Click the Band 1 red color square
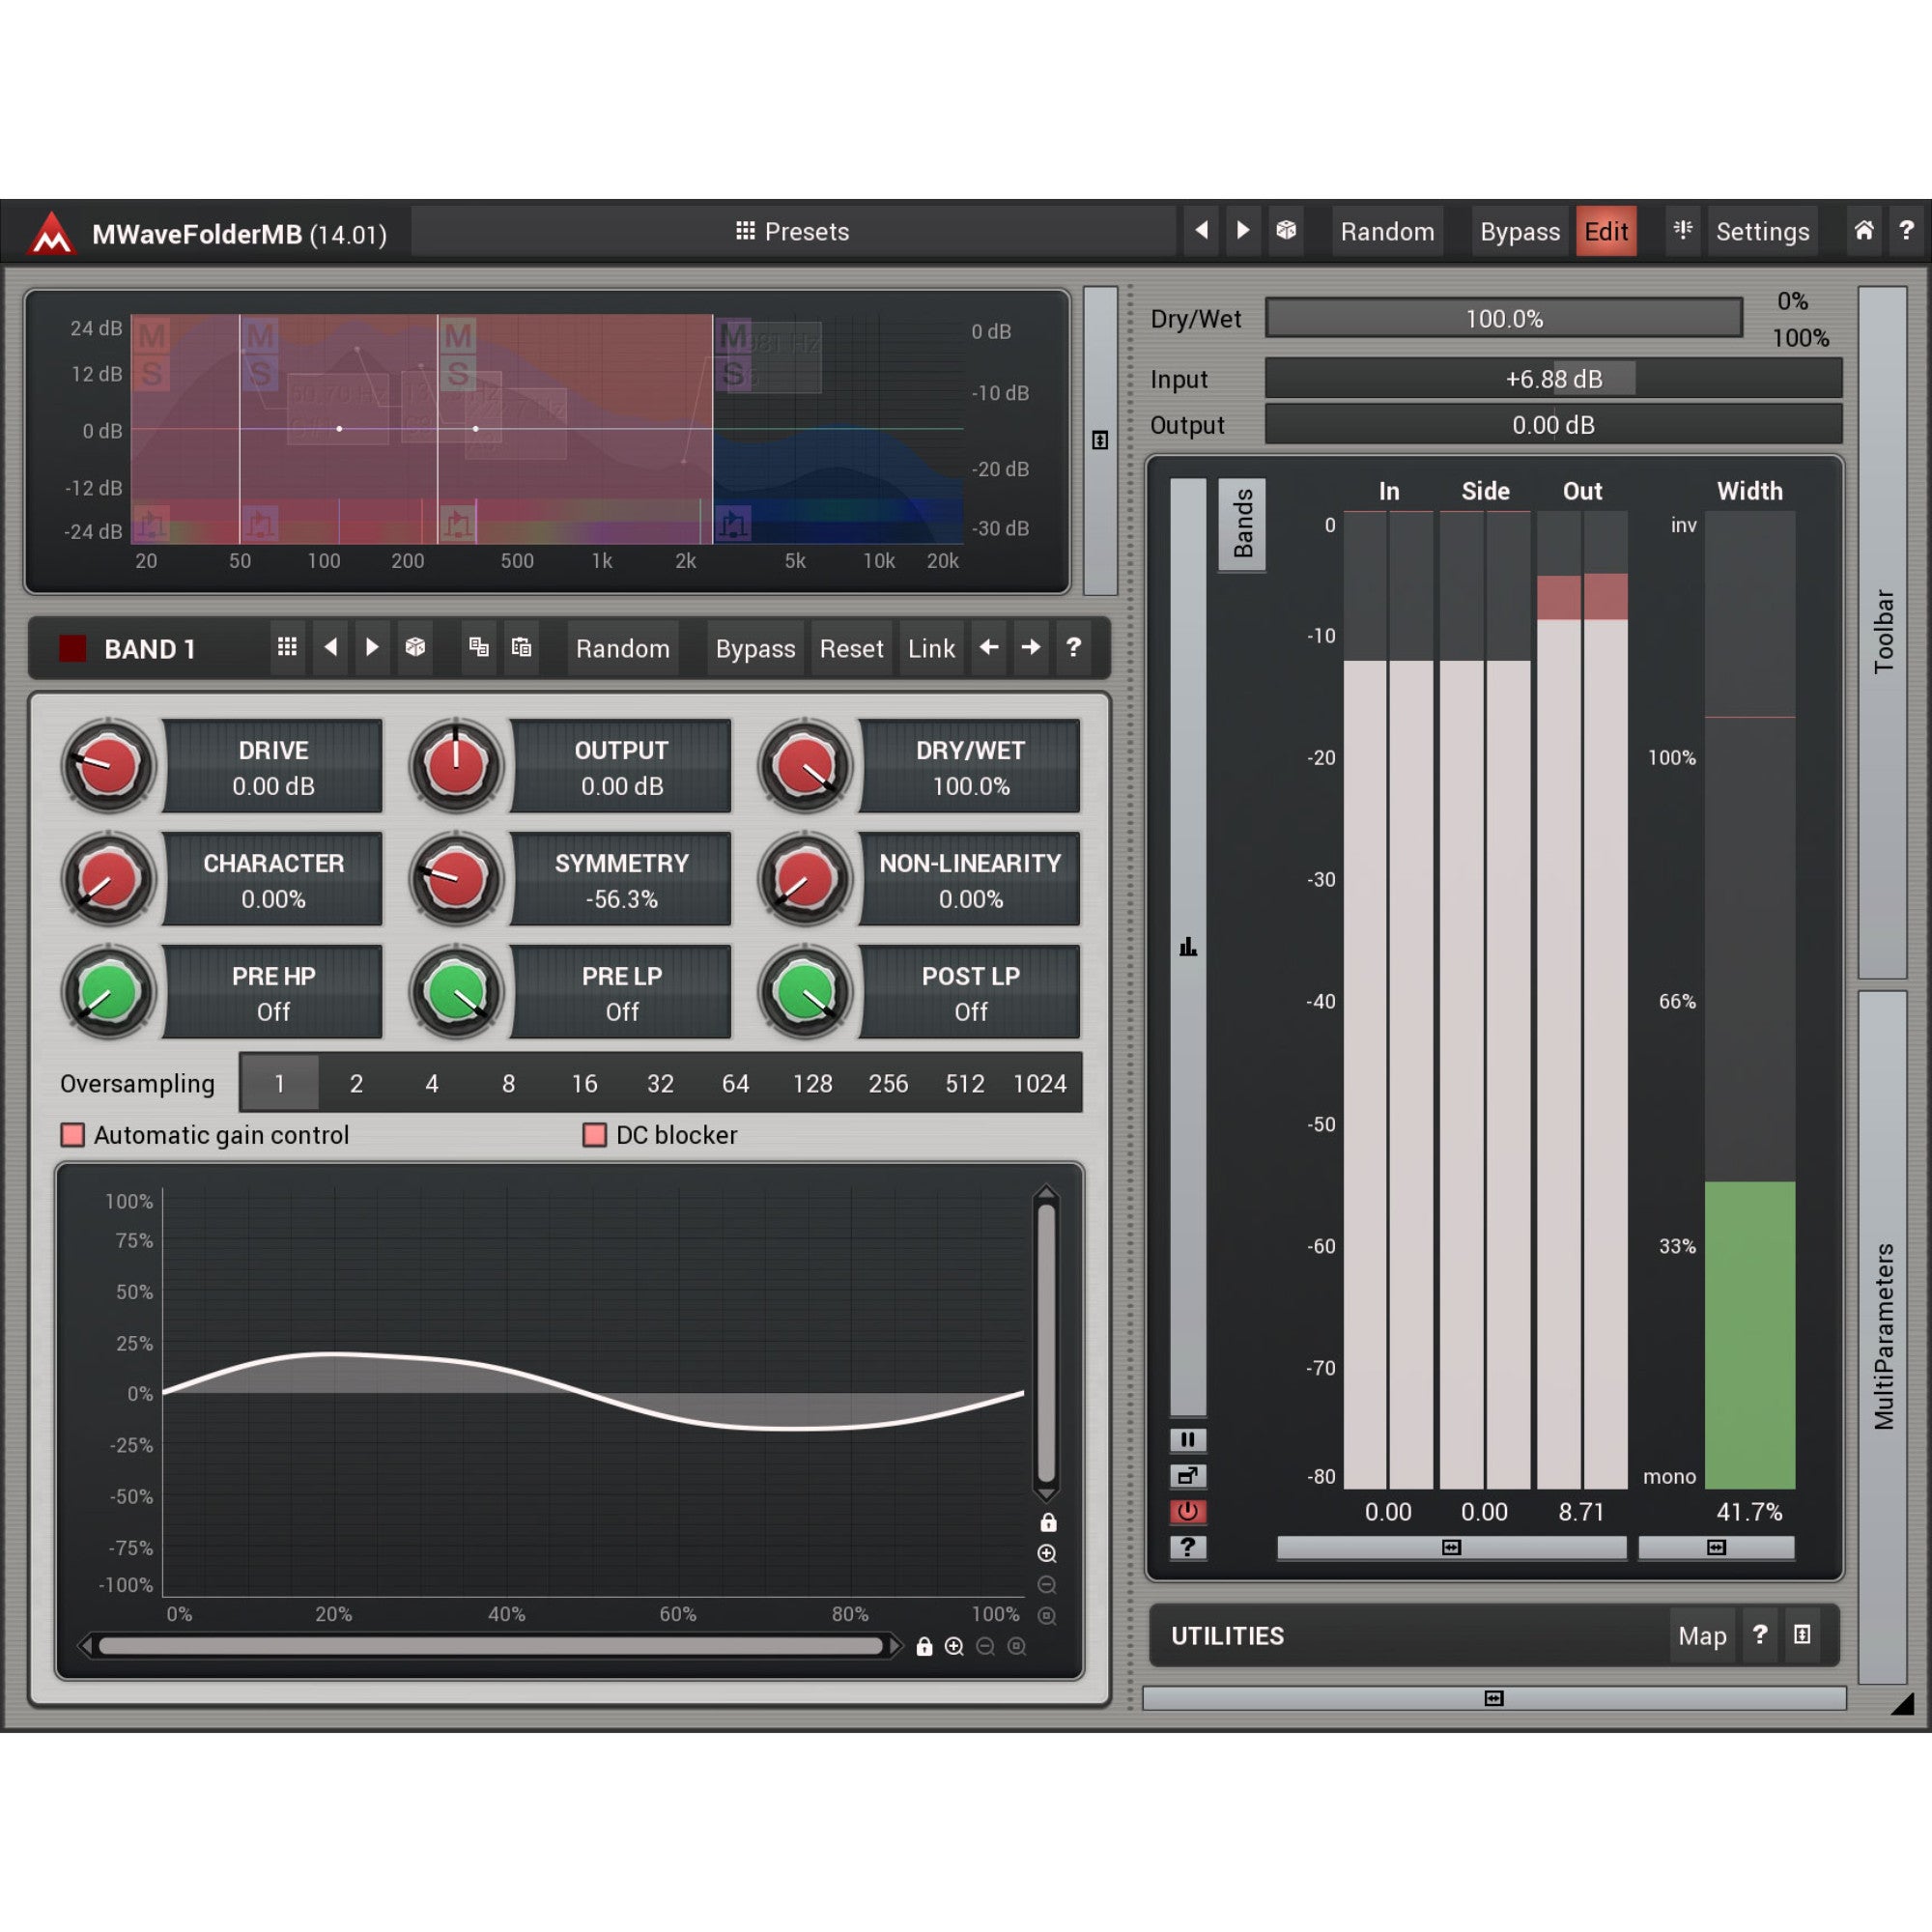The width and height of the screenshot is (1932, 1932). pyautogui.click(x=73, y=648)
